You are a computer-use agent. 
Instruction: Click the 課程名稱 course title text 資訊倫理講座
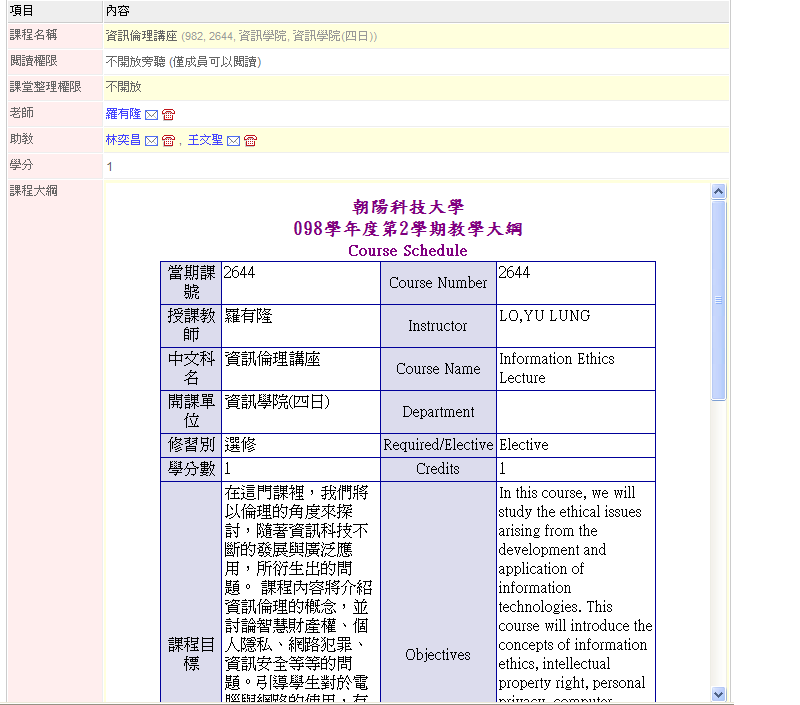(141, 36)
